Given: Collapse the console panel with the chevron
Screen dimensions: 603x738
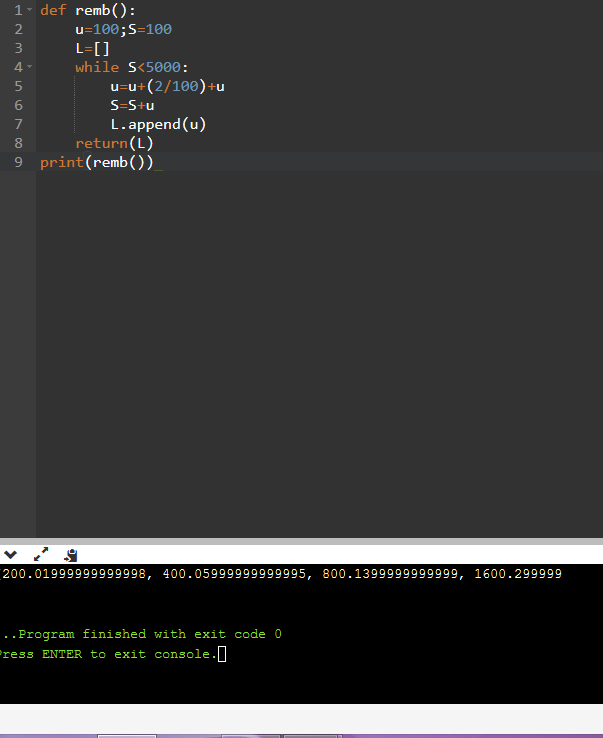Looking at the screenshot, I should coord(11,553).
